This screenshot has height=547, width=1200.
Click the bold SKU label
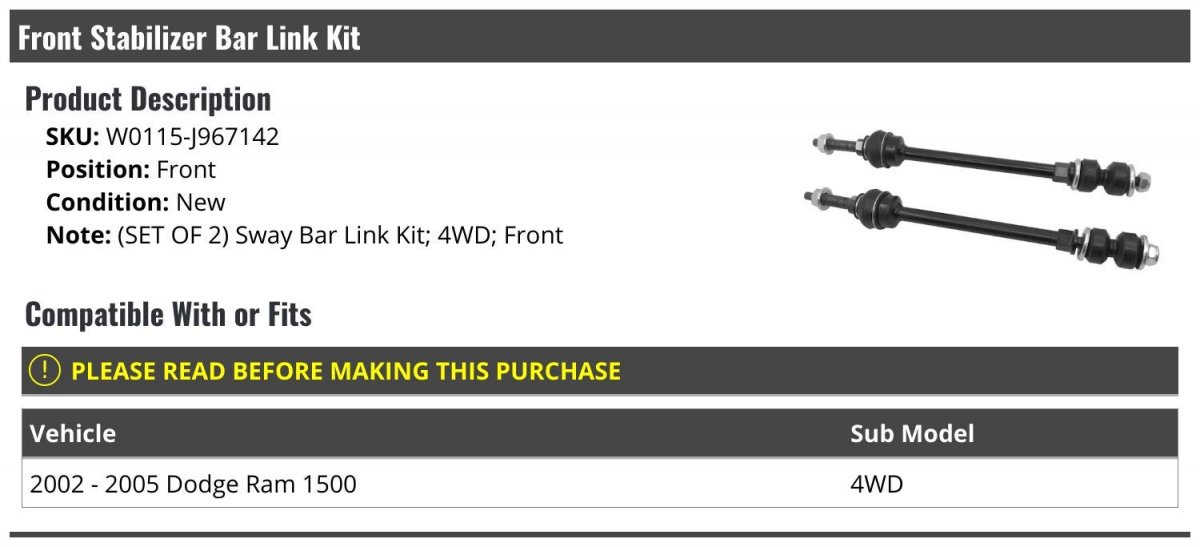tap(73, 137)
